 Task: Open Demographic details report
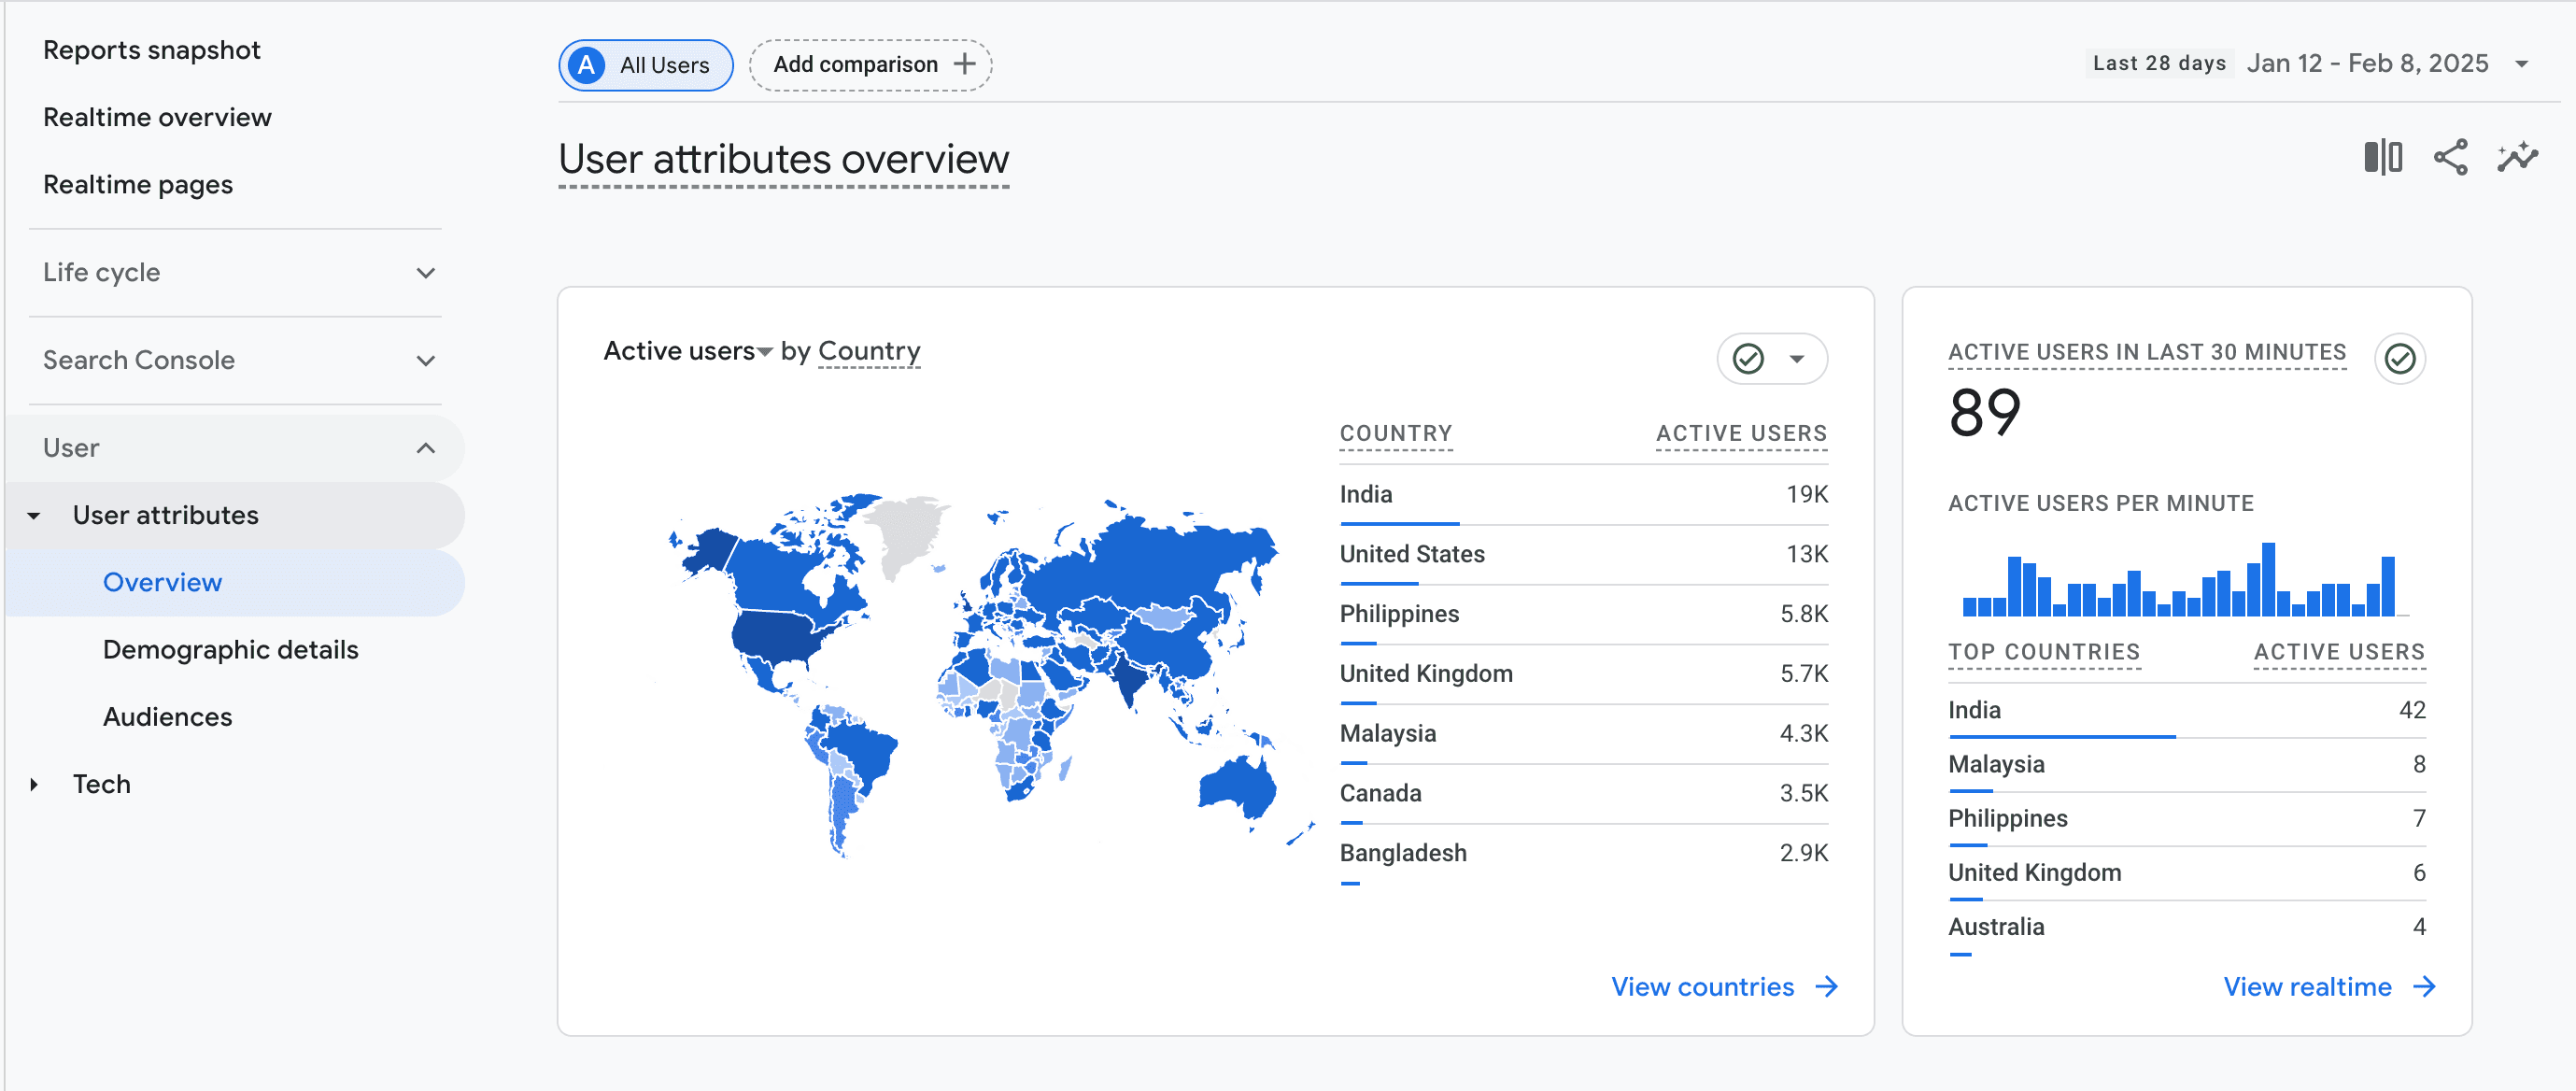click(230, 650)
